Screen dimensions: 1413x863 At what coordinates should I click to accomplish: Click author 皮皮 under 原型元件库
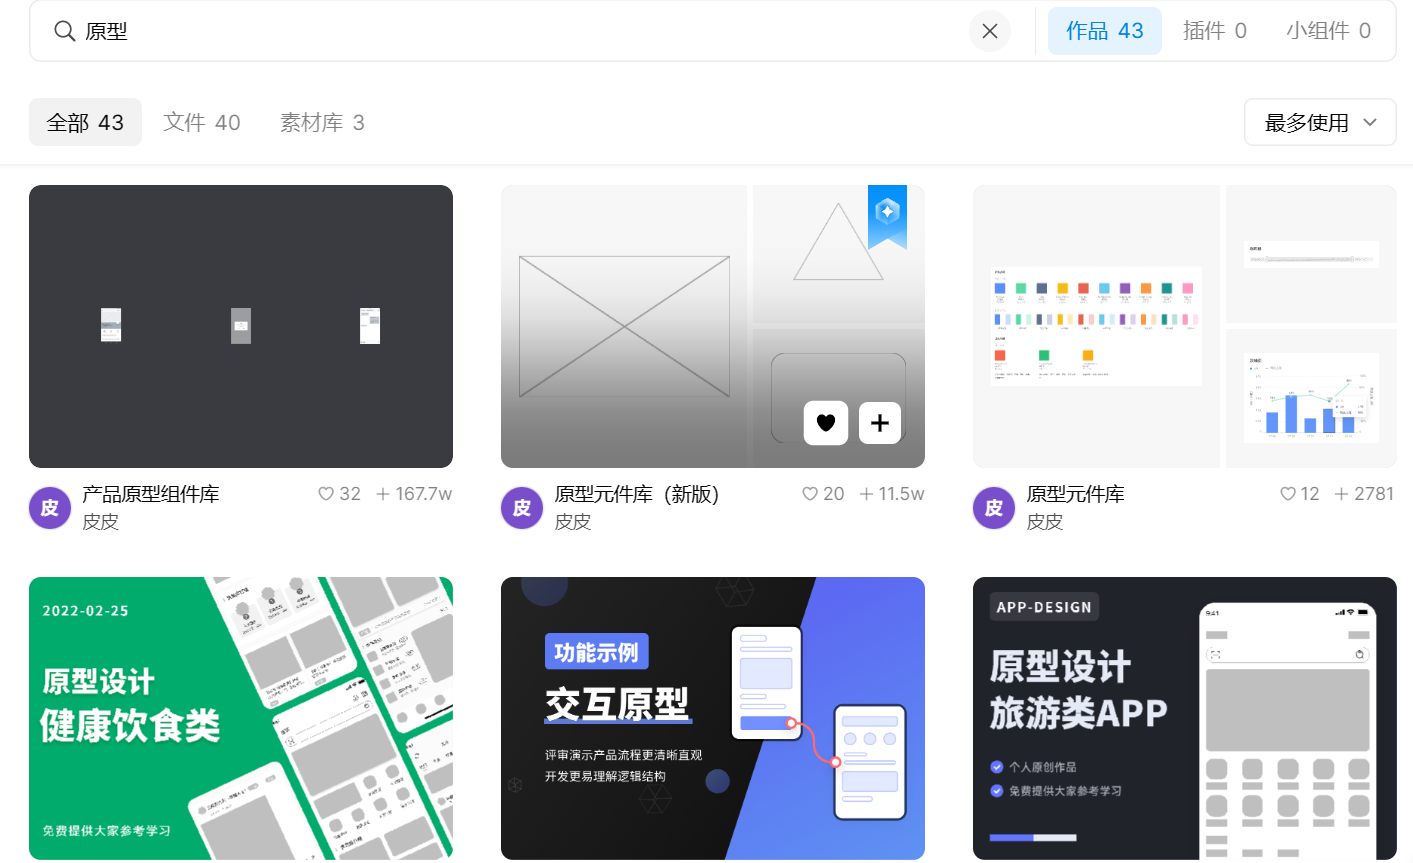pos(1044,522)
